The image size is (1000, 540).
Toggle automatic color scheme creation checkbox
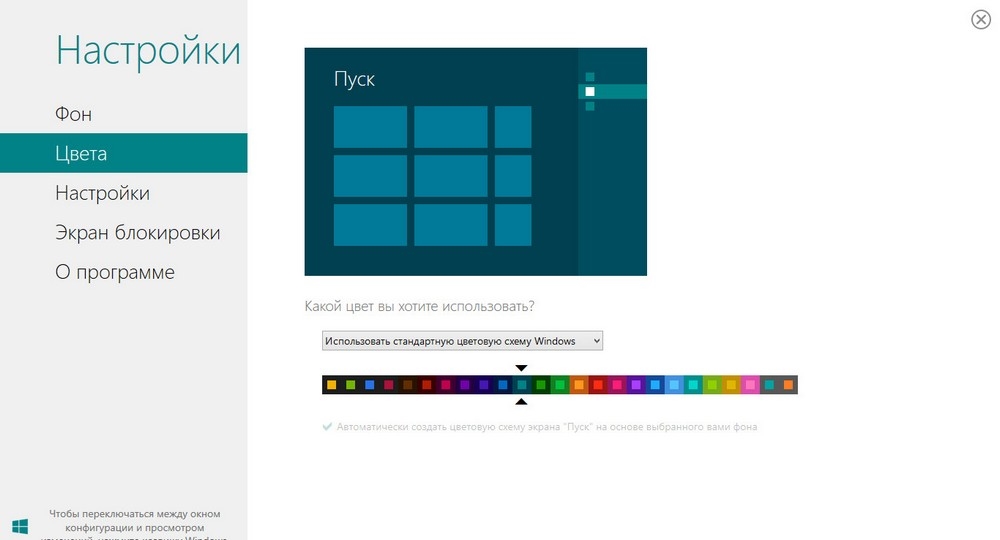click(x=327, y=427)
